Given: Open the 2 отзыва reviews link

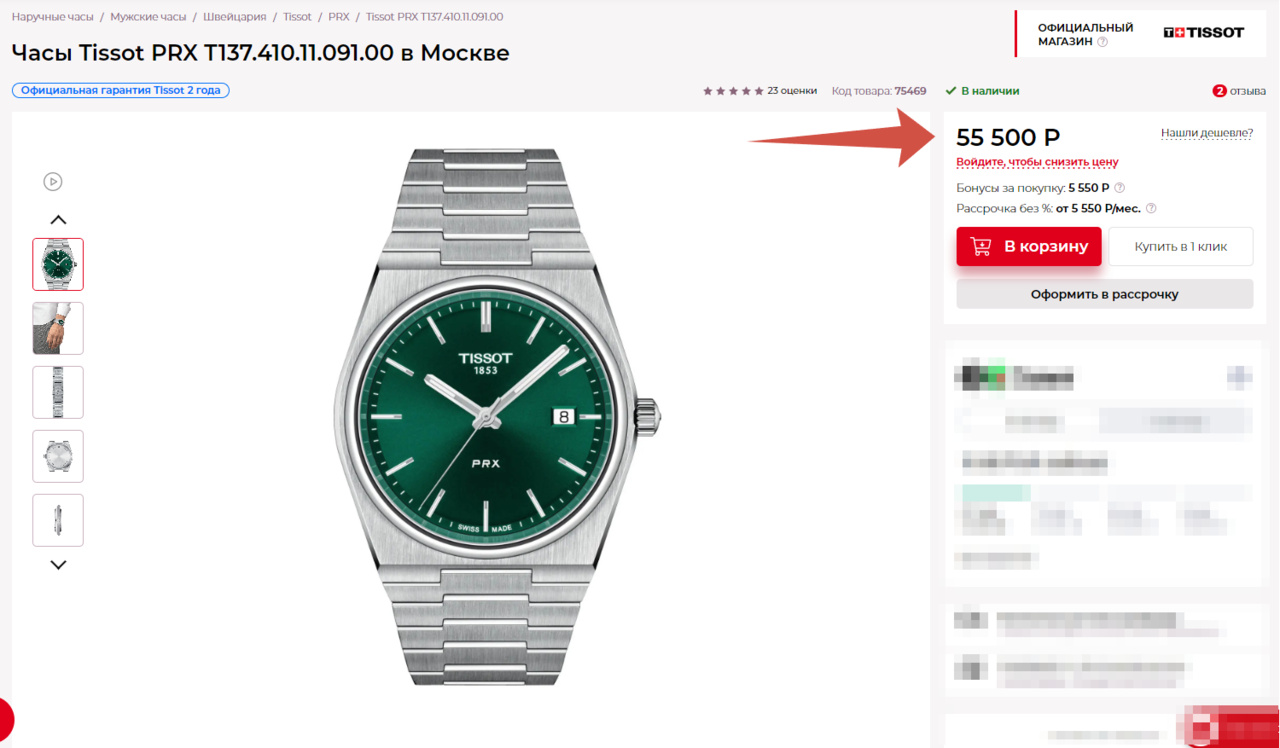Looking at the screenshot, I should coord(1239,91).
